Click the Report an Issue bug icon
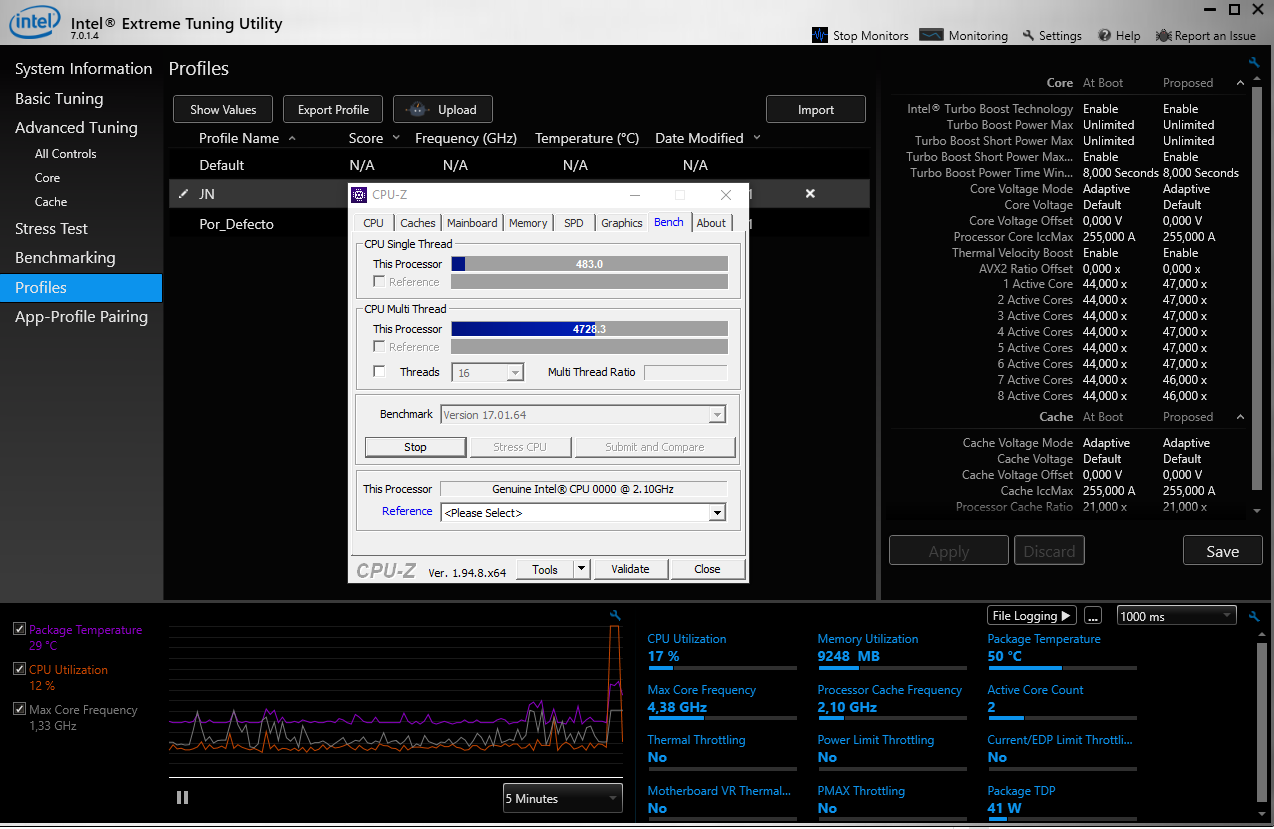1274x829 pixels. [1163, 36]
